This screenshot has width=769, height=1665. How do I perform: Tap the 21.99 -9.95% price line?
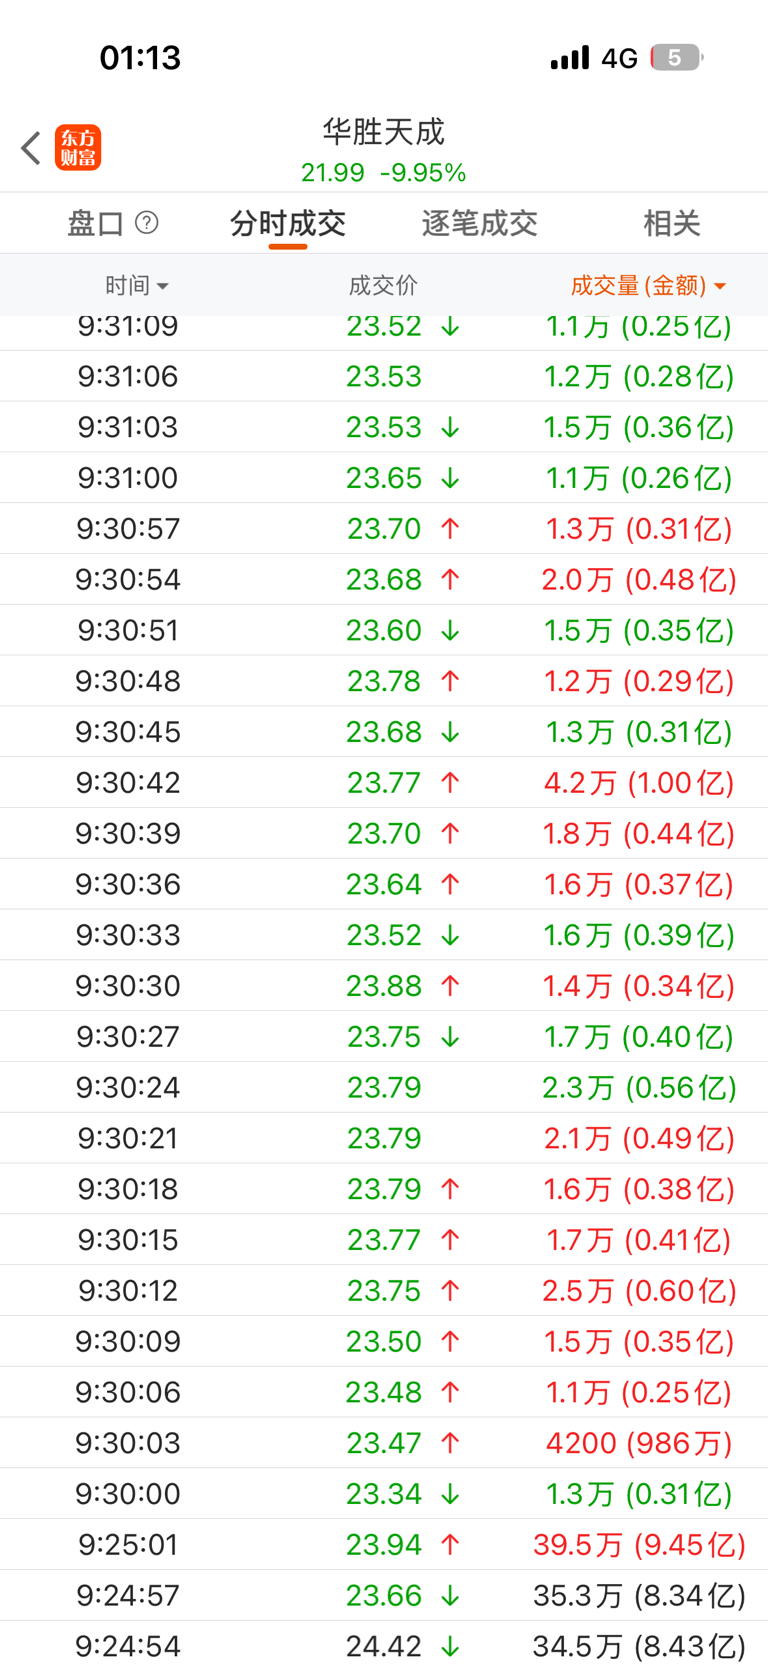coord(384,173)
